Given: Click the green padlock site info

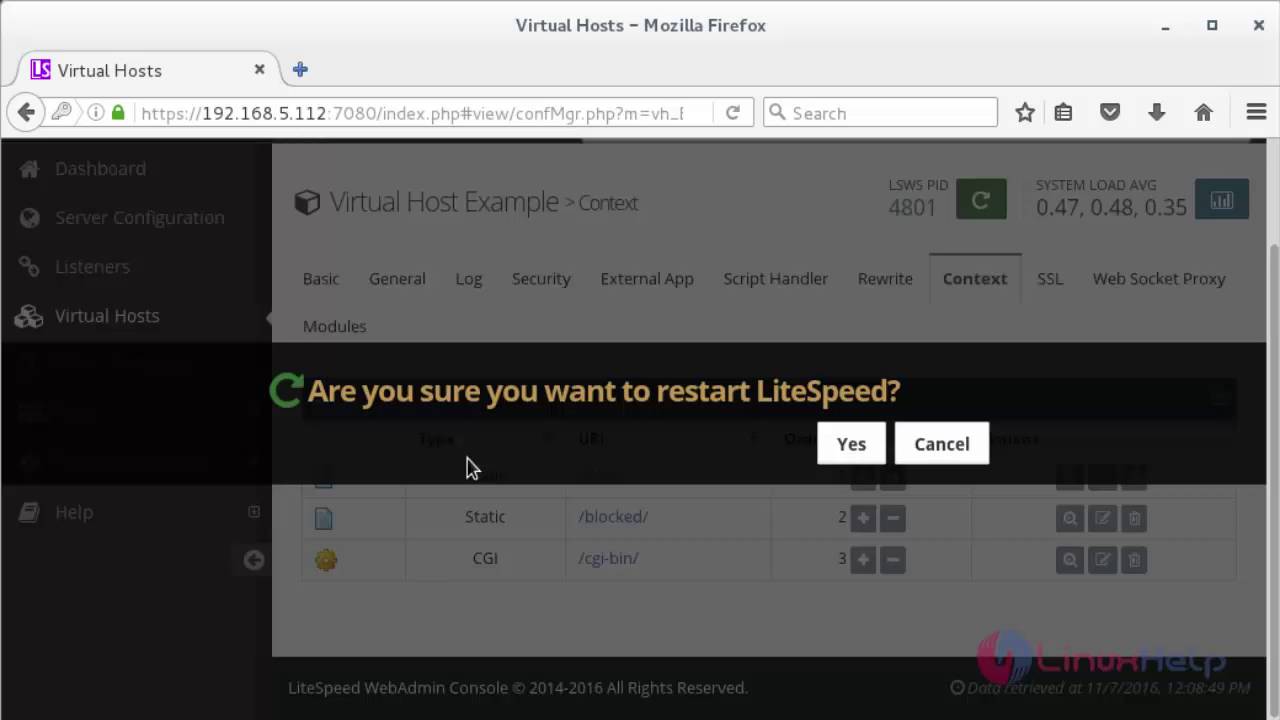Looking at the screenshot, I should coord(118,113).
